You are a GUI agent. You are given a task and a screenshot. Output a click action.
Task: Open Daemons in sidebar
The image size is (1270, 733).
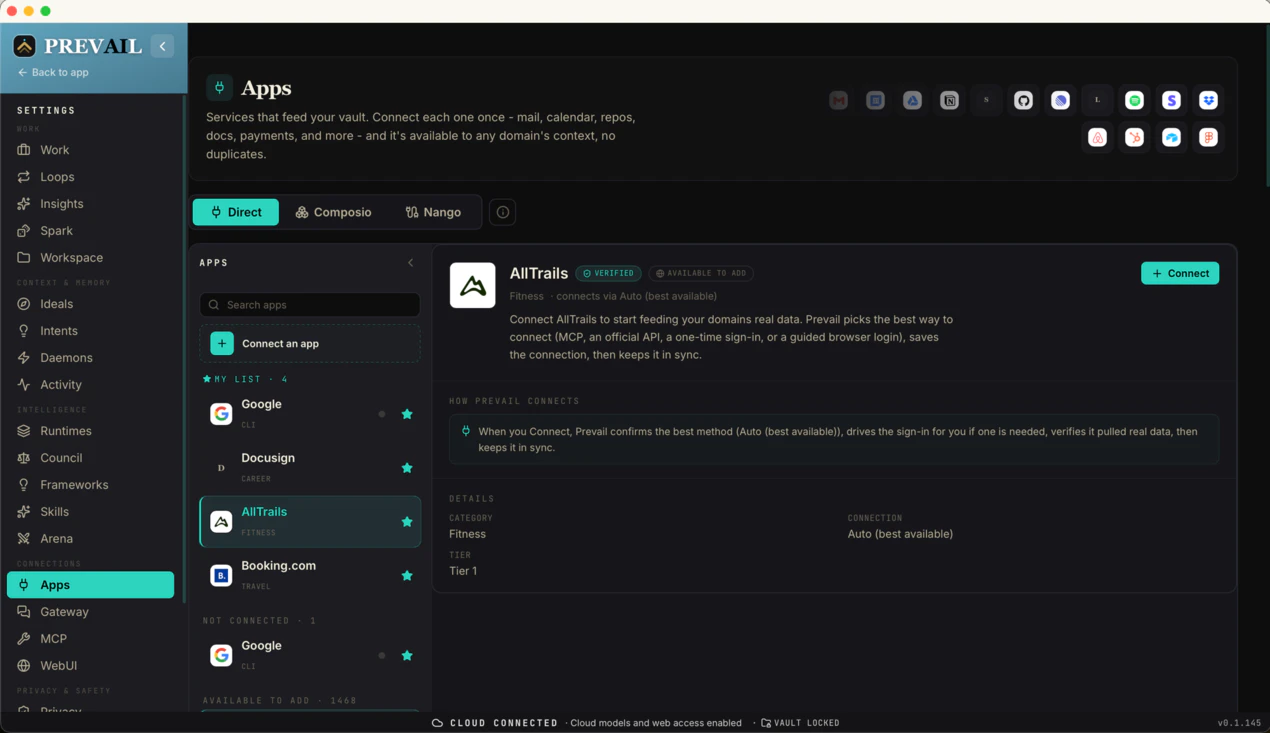tap(90, 358)
